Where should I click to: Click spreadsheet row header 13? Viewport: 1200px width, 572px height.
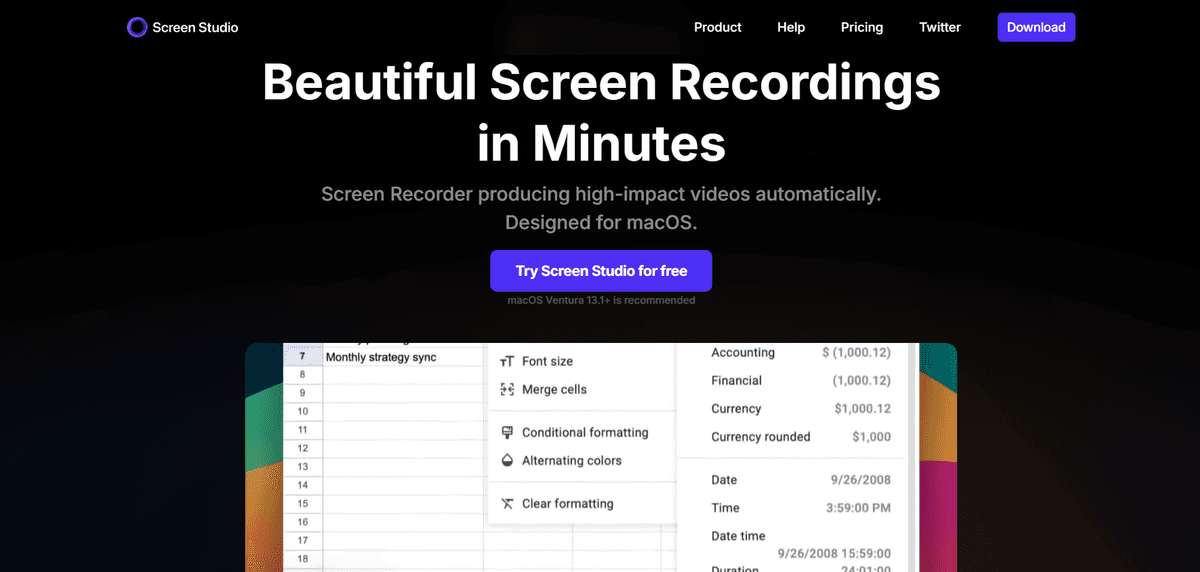(303, 467)
